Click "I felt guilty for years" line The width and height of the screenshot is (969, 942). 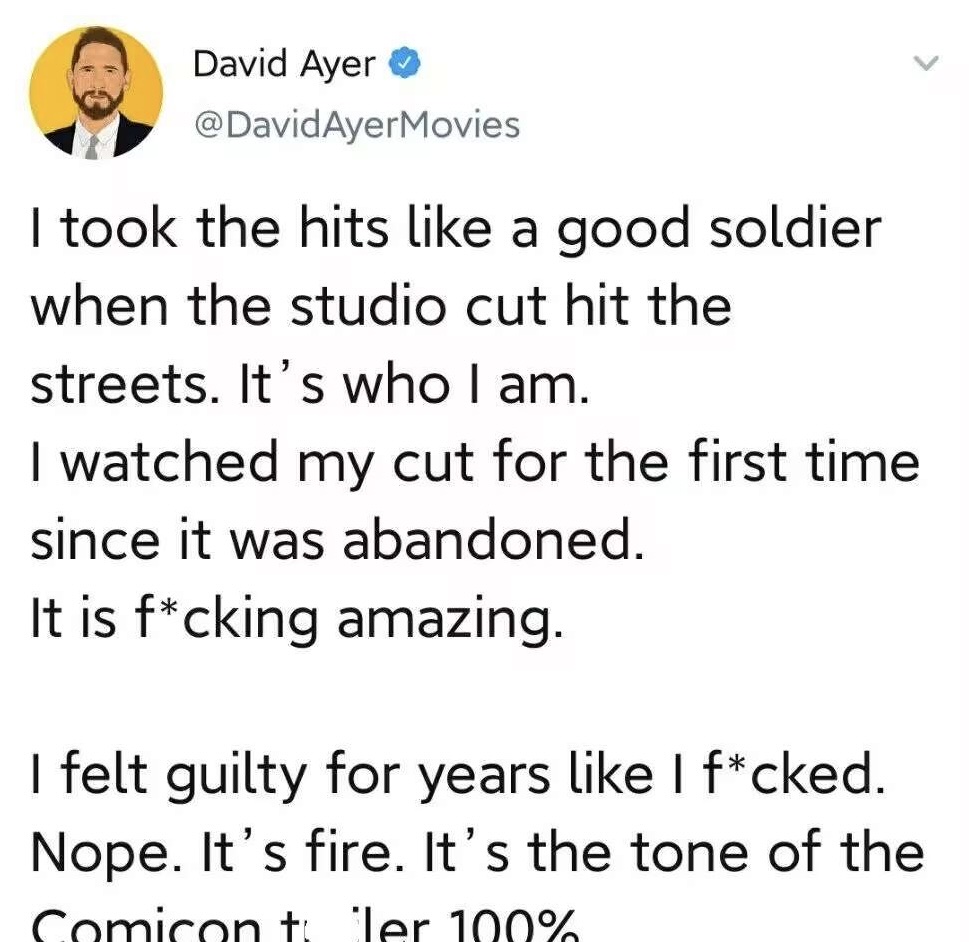coord(458,775)
